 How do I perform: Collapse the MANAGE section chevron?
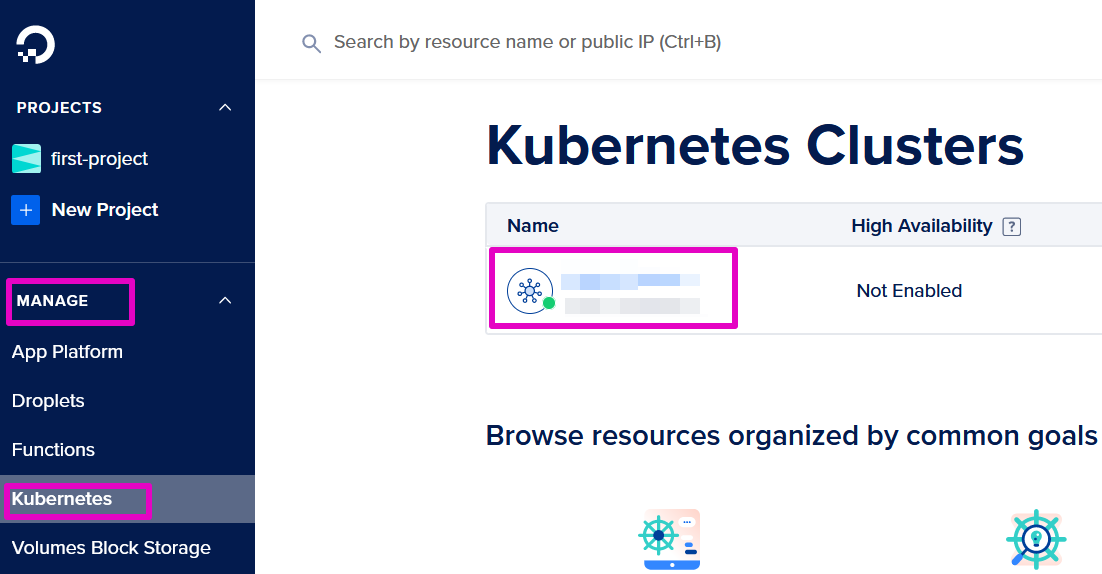coord(225,301)
